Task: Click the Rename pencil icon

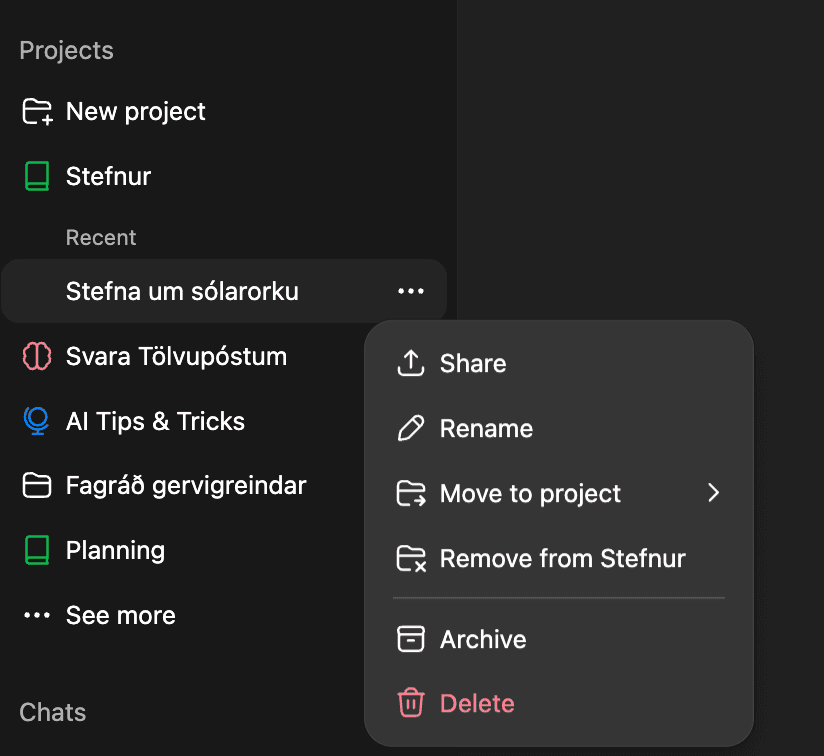Action: 410,428
